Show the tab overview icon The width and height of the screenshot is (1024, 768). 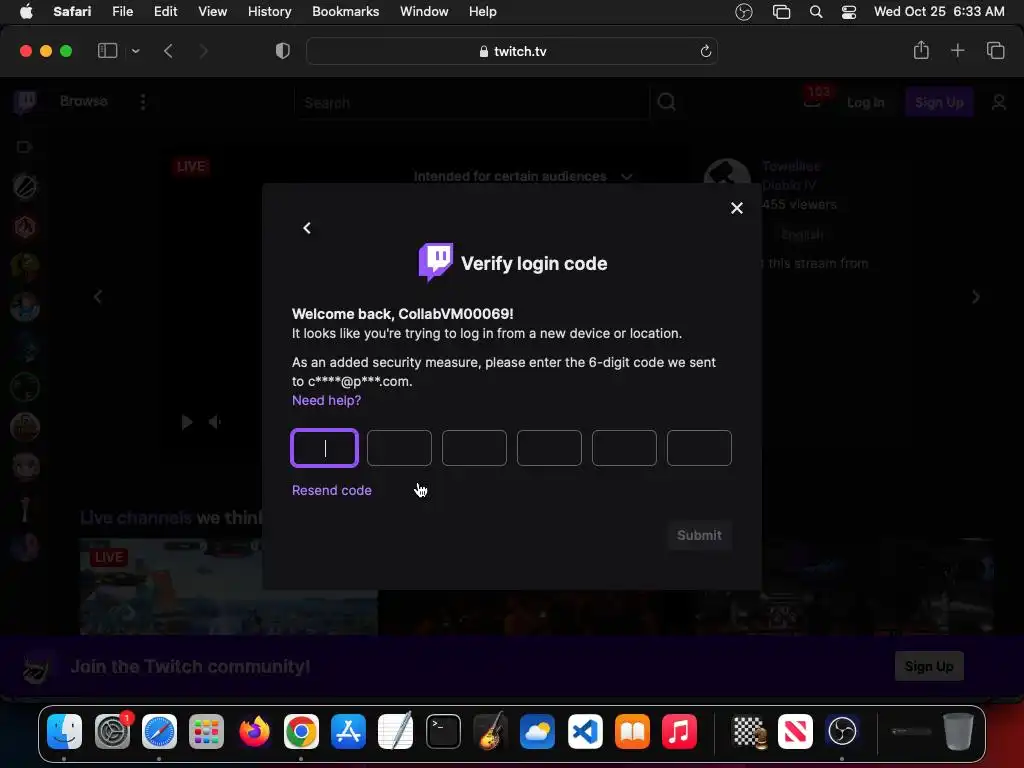click(995, 50)
